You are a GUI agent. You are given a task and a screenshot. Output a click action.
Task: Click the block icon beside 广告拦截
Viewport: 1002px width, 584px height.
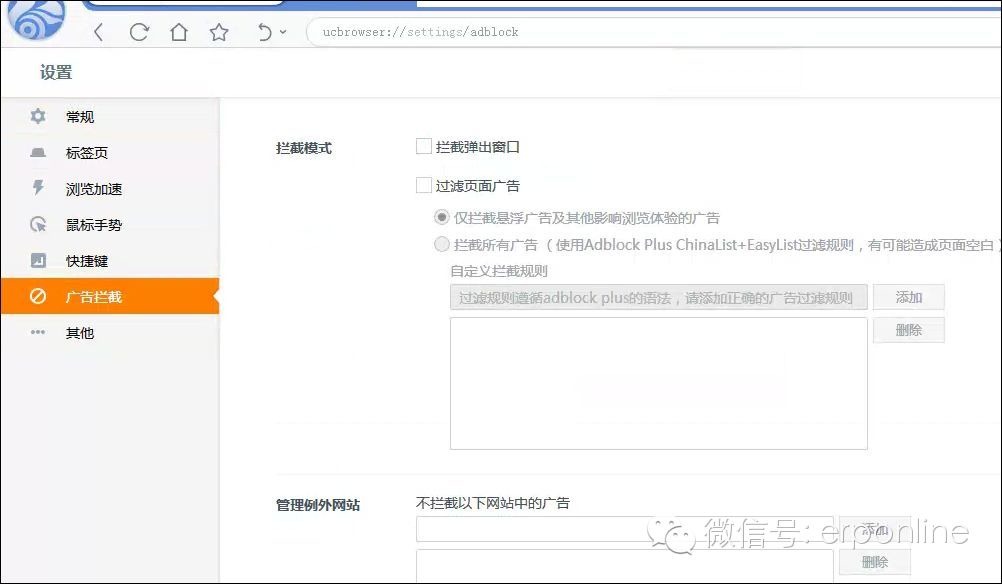(38, 296)
